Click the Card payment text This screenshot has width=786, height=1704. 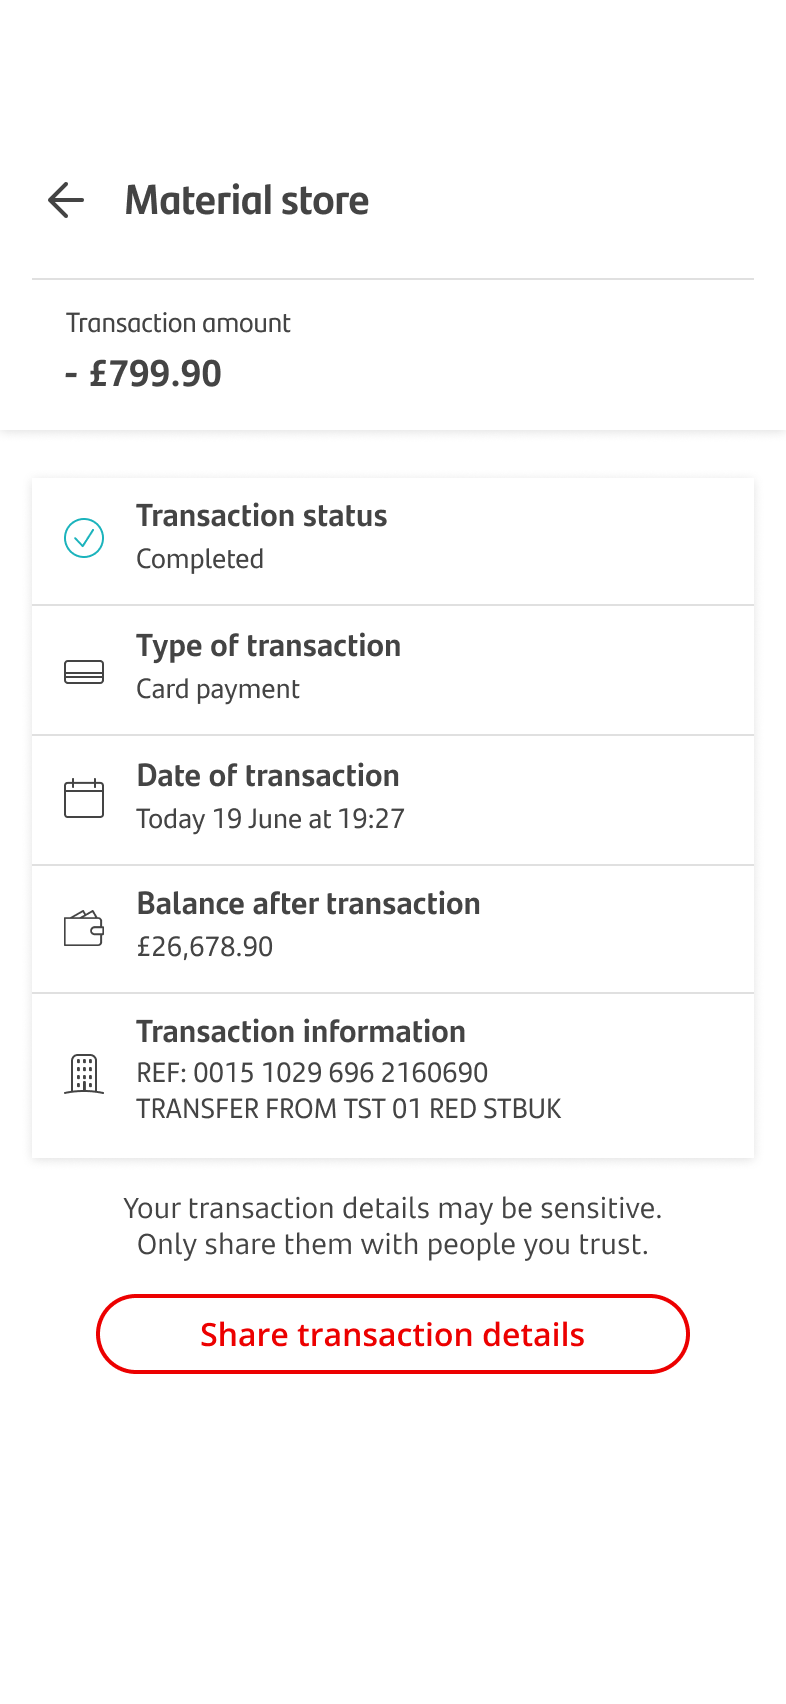pyautogui.click(x=218, y=689)
